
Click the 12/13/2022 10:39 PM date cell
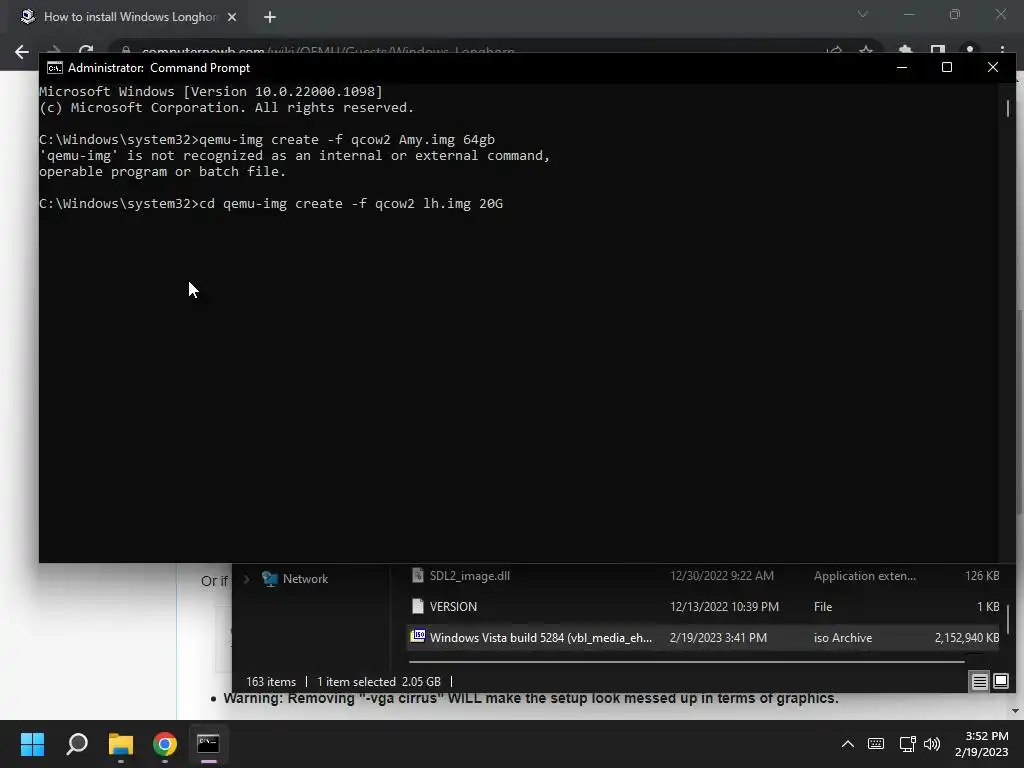724,607
